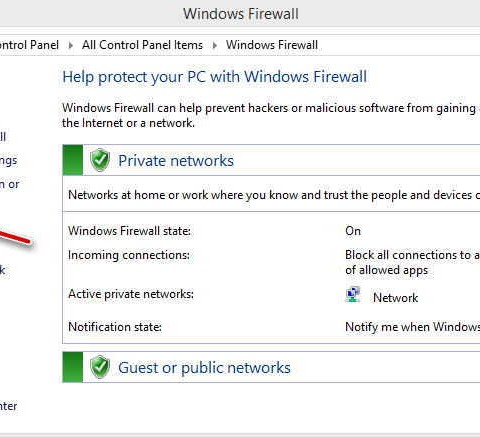Open sidebar link ending in "on or"

(x=9, y=184)
